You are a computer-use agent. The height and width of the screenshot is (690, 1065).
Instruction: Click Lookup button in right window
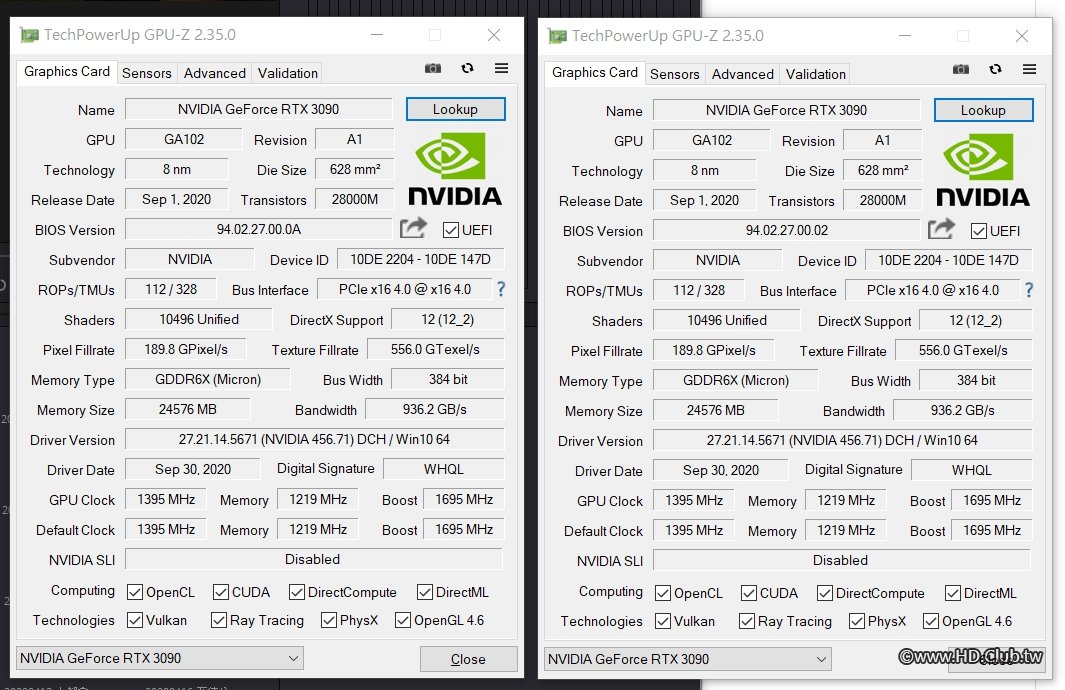983,109
